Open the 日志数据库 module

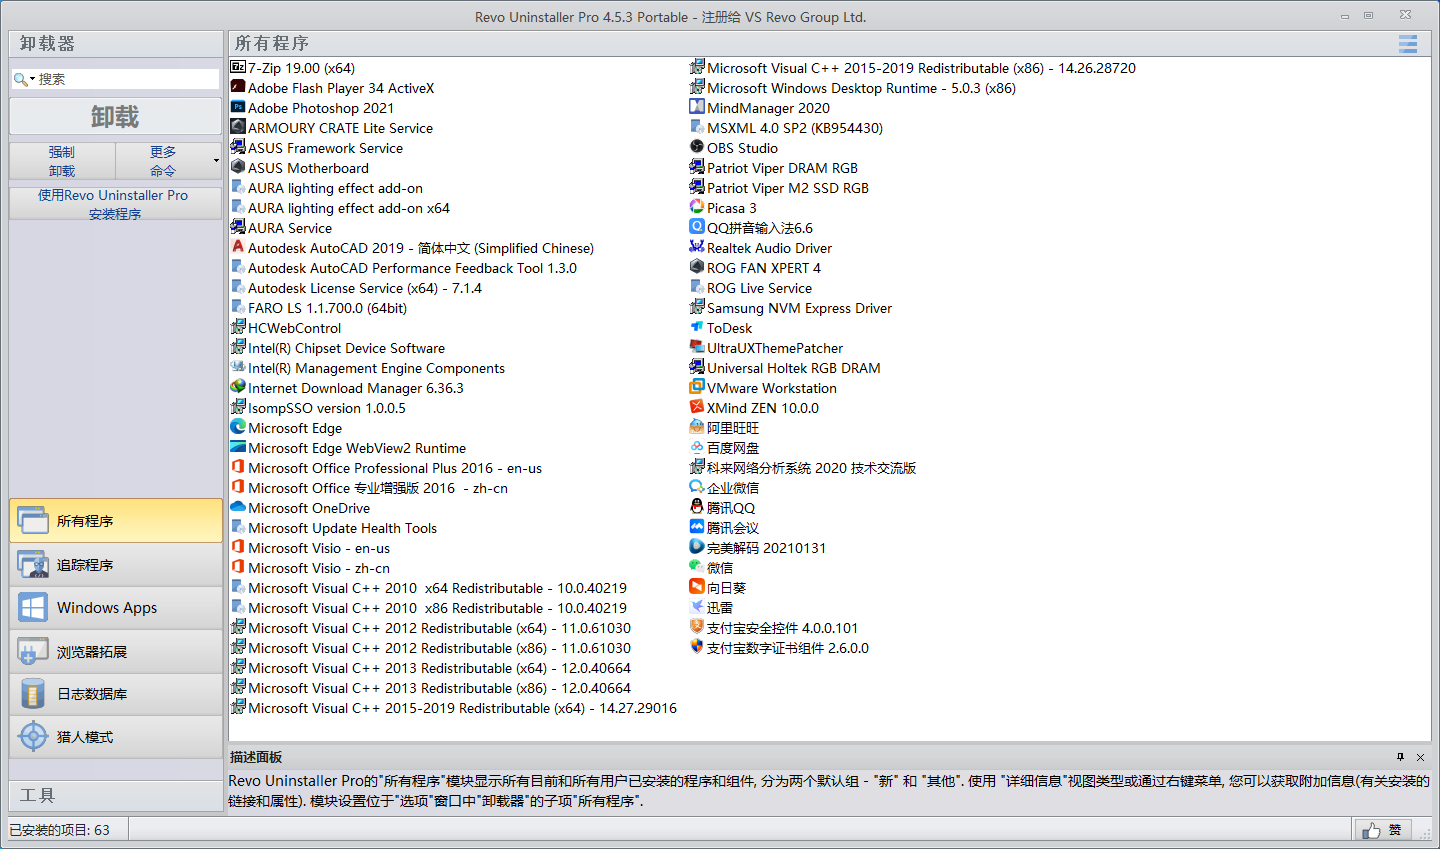116,694
